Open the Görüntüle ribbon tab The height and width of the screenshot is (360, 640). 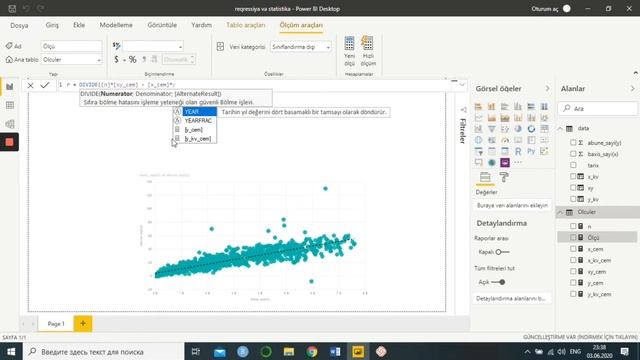click(x=162, y=25)
